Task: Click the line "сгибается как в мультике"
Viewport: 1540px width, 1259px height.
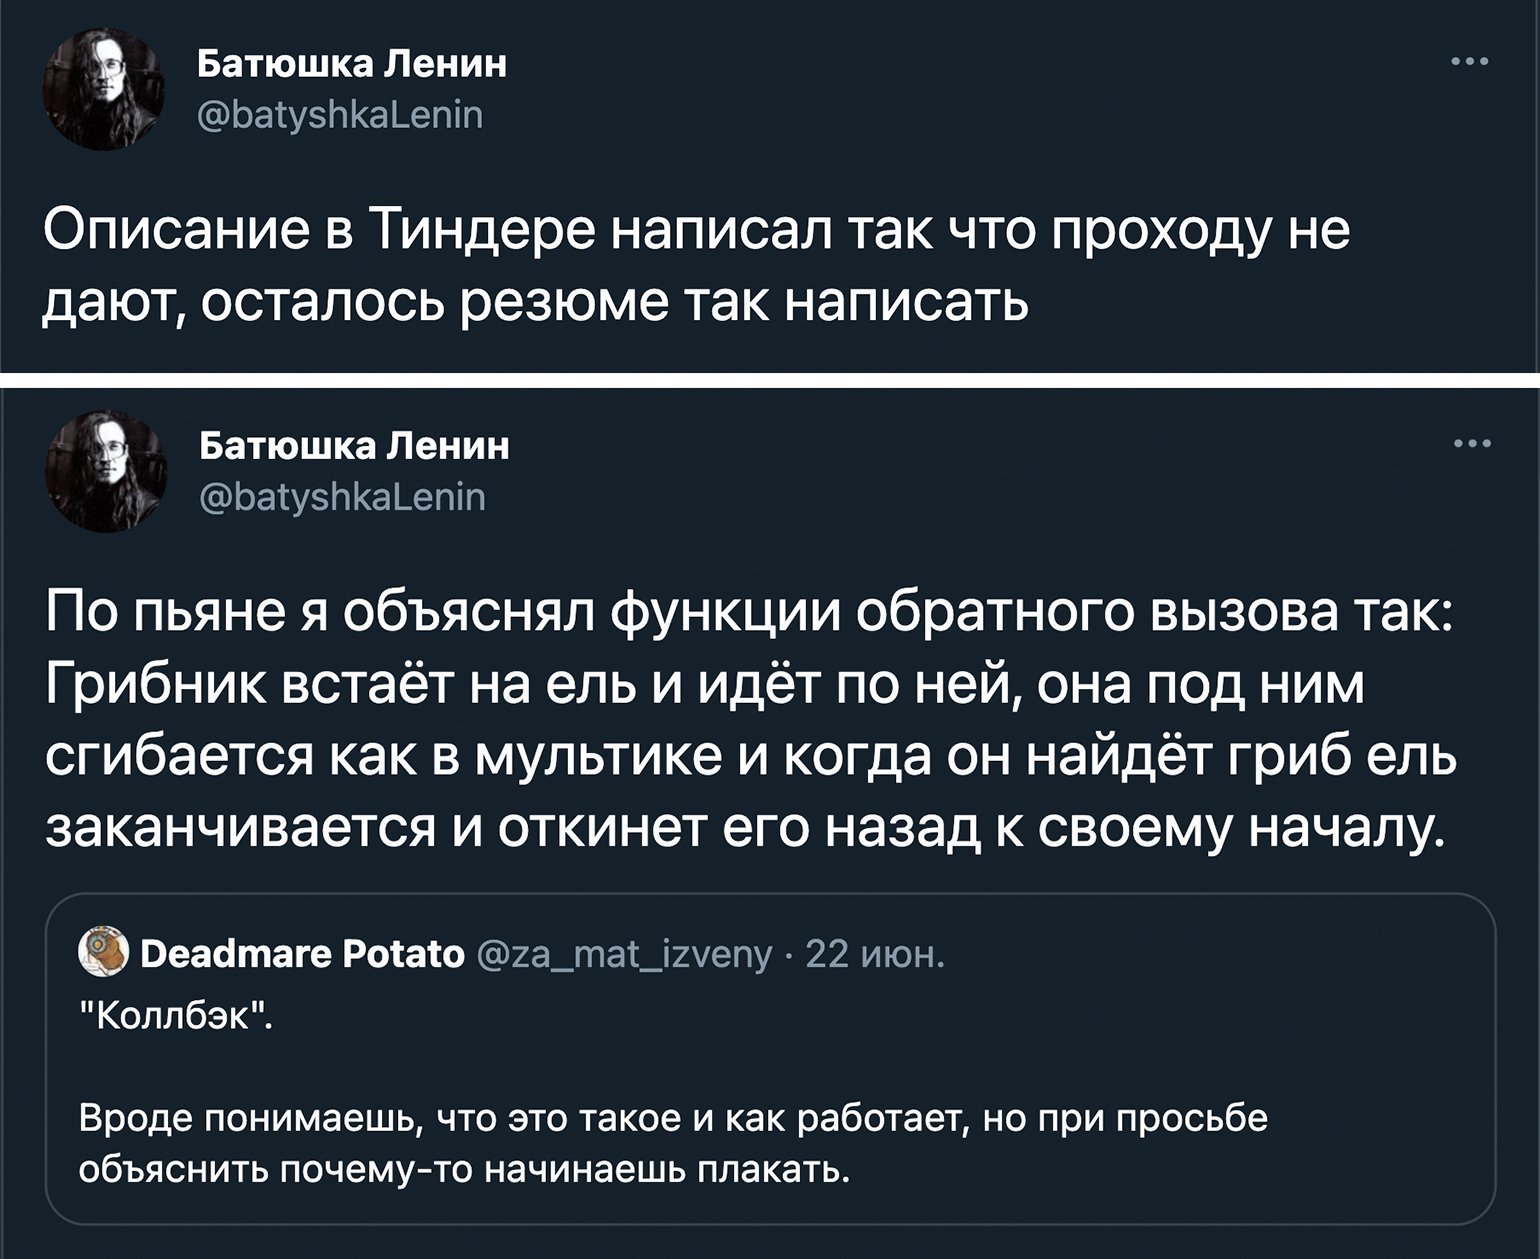Action: [x=752, y=759]
